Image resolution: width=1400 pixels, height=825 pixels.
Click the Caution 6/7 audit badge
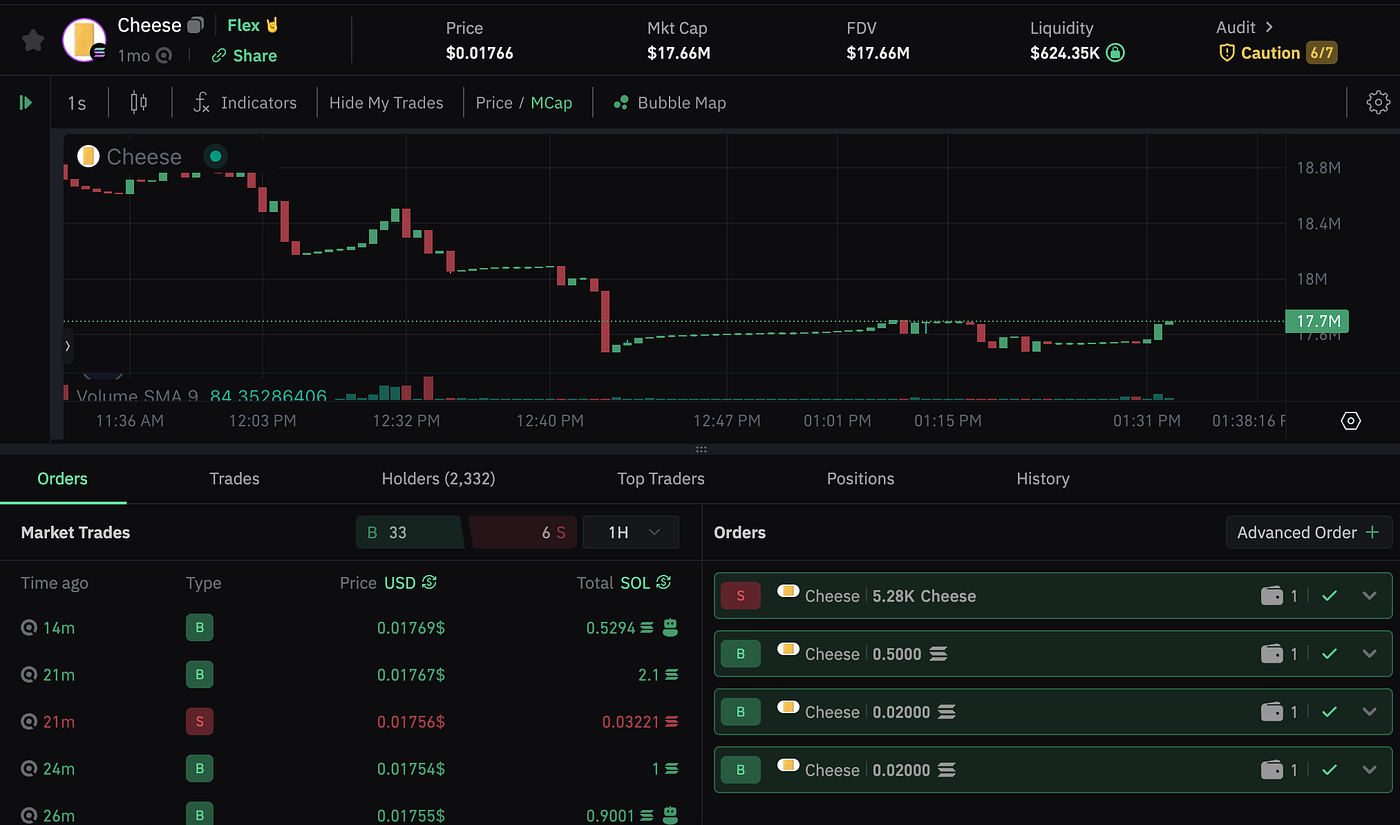(1277, 53)
